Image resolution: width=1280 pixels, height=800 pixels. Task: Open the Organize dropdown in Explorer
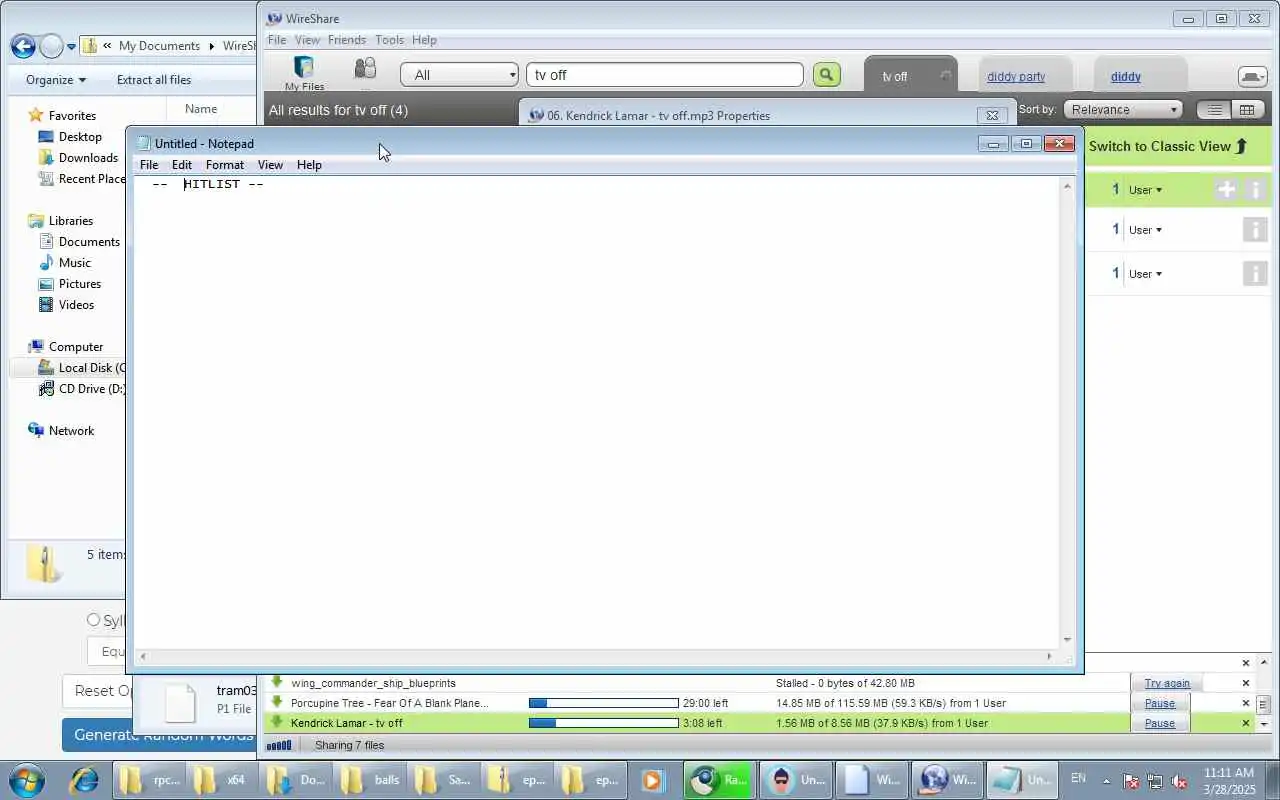click(x=56, y=80)
